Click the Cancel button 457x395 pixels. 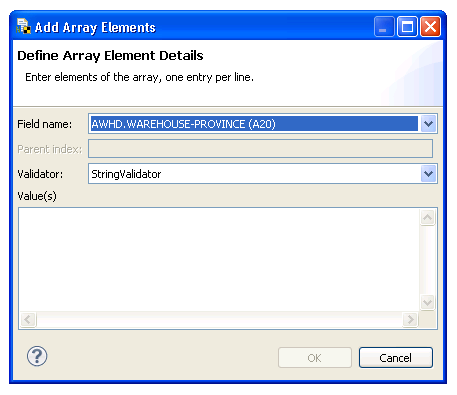point(396,358)
